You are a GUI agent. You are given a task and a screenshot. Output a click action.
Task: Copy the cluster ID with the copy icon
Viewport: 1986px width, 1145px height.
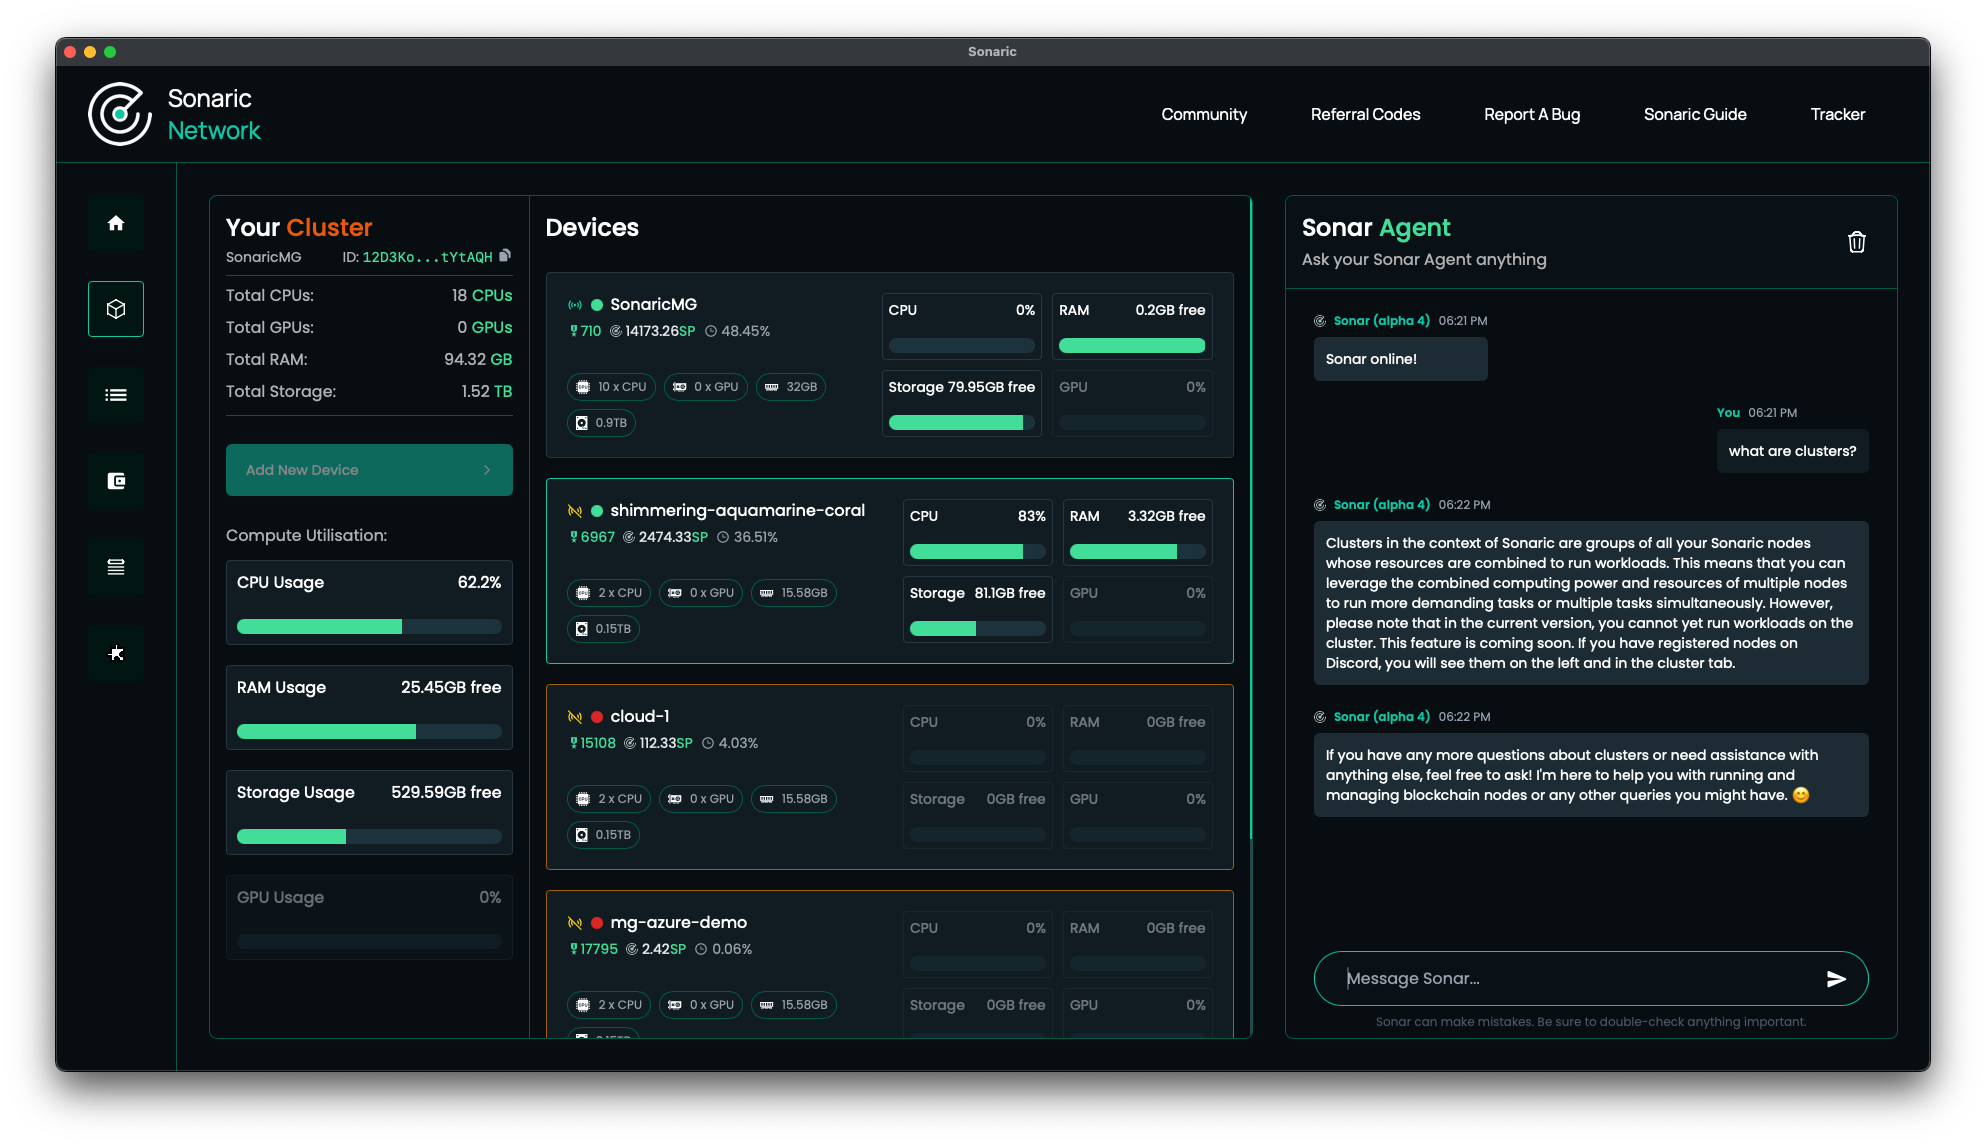pyautogui.click(x=505, y=256)
